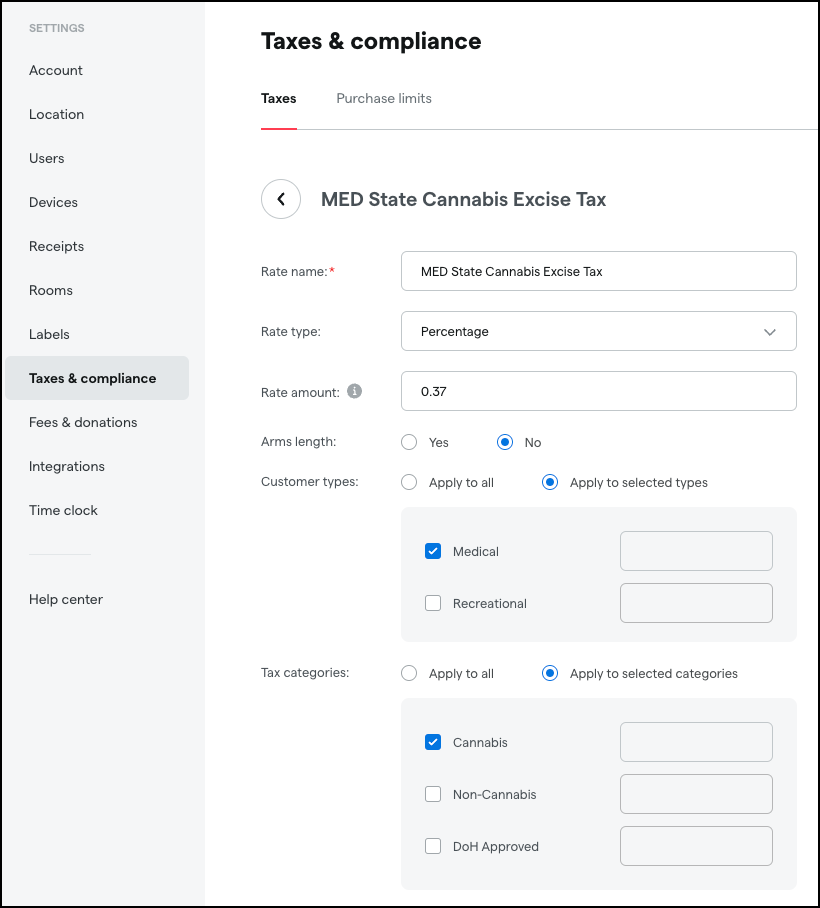Uncheck the Cannabis checkbox
Viewport: 820px width, 908px height.
(433, 742)
